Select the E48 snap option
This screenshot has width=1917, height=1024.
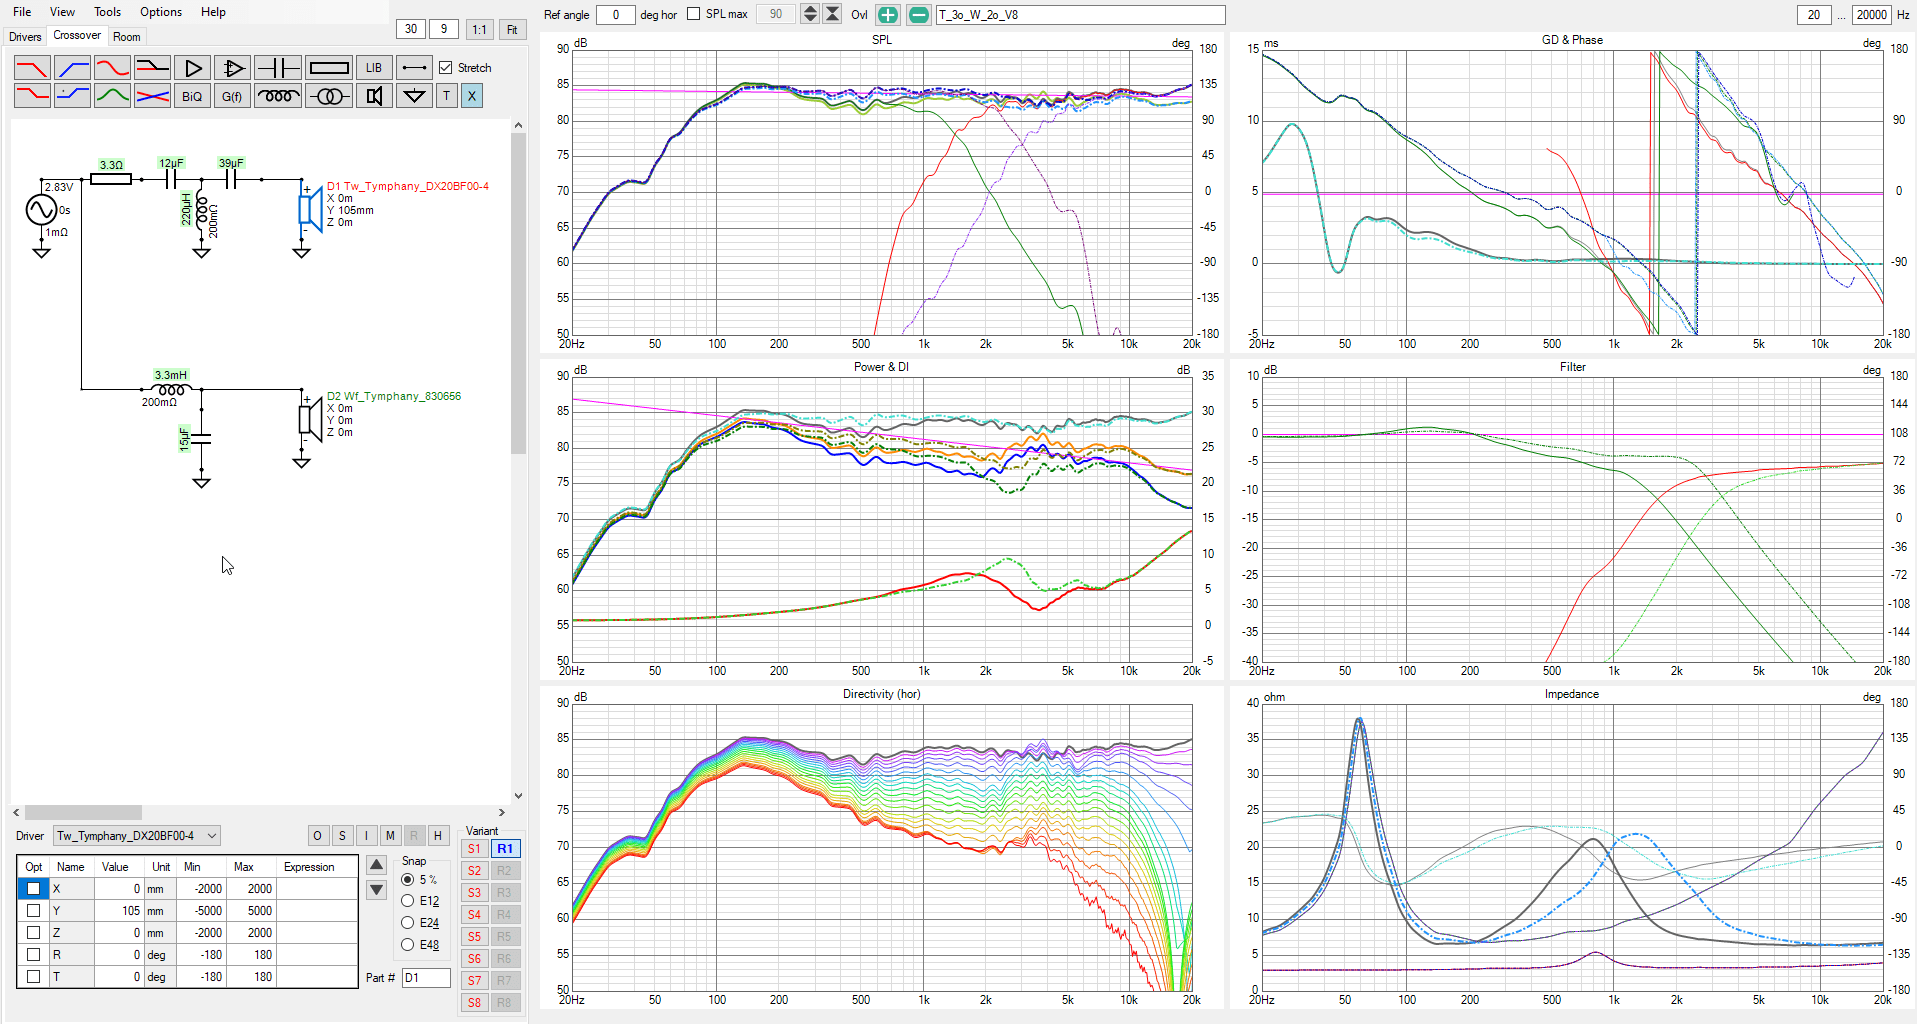pyautogui.click(x=408, y=945)
